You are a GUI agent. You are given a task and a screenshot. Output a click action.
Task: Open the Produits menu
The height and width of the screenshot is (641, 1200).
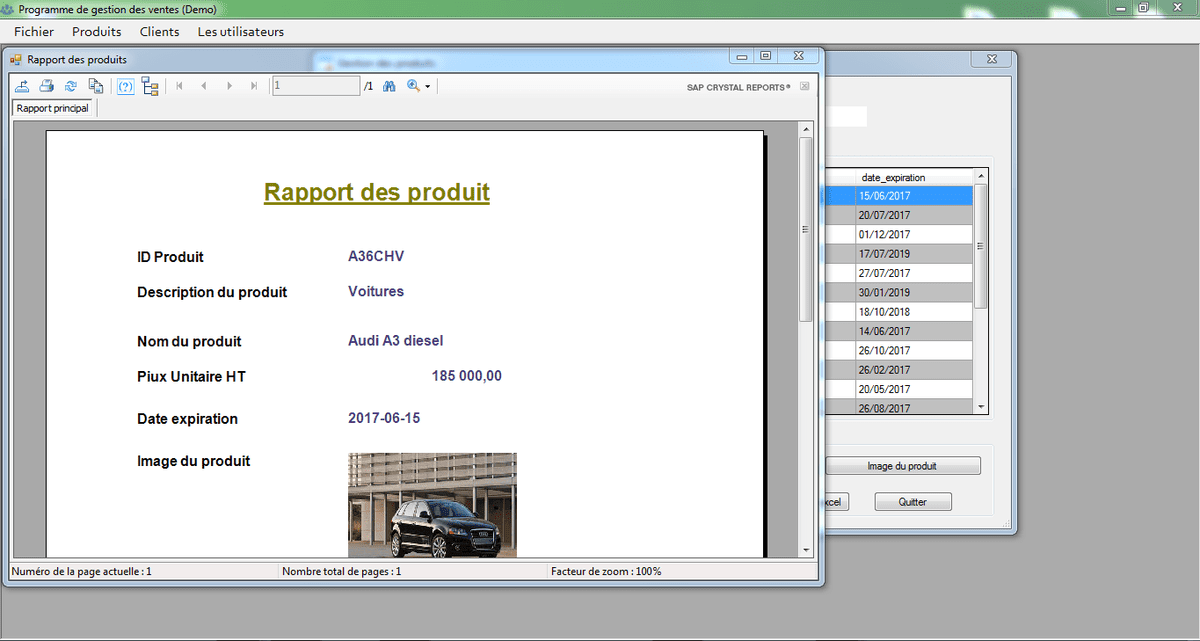click(x=97, y=32)
